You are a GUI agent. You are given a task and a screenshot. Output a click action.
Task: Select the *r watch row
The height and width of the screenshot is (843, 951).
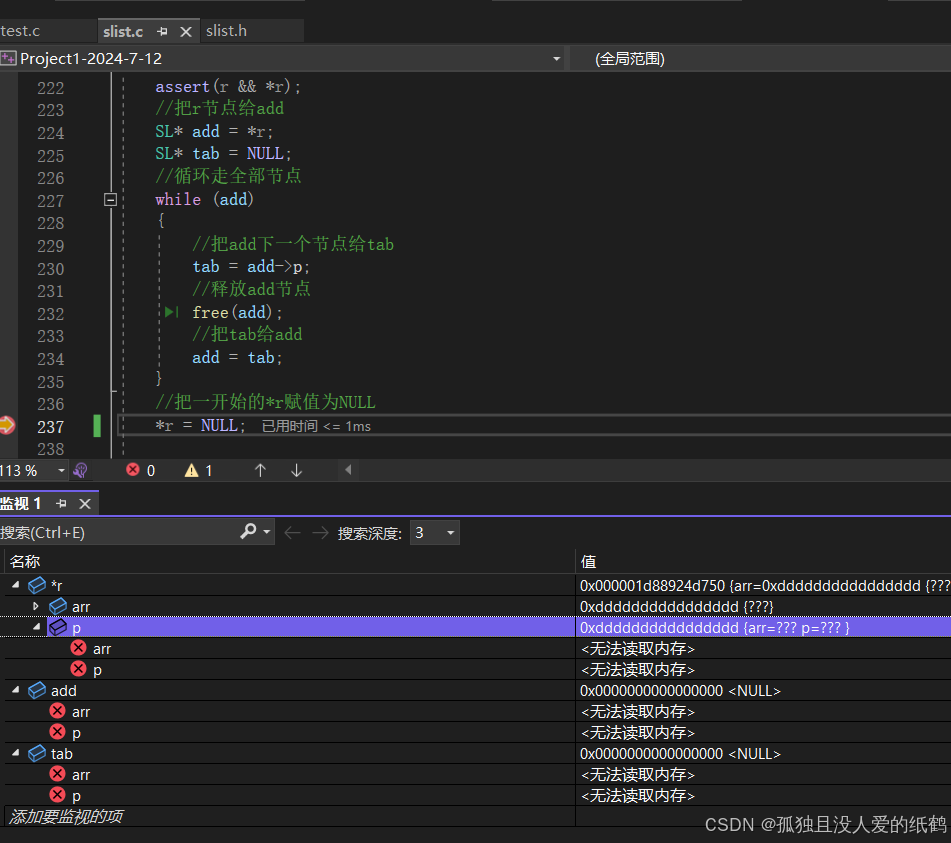point(478,585)
